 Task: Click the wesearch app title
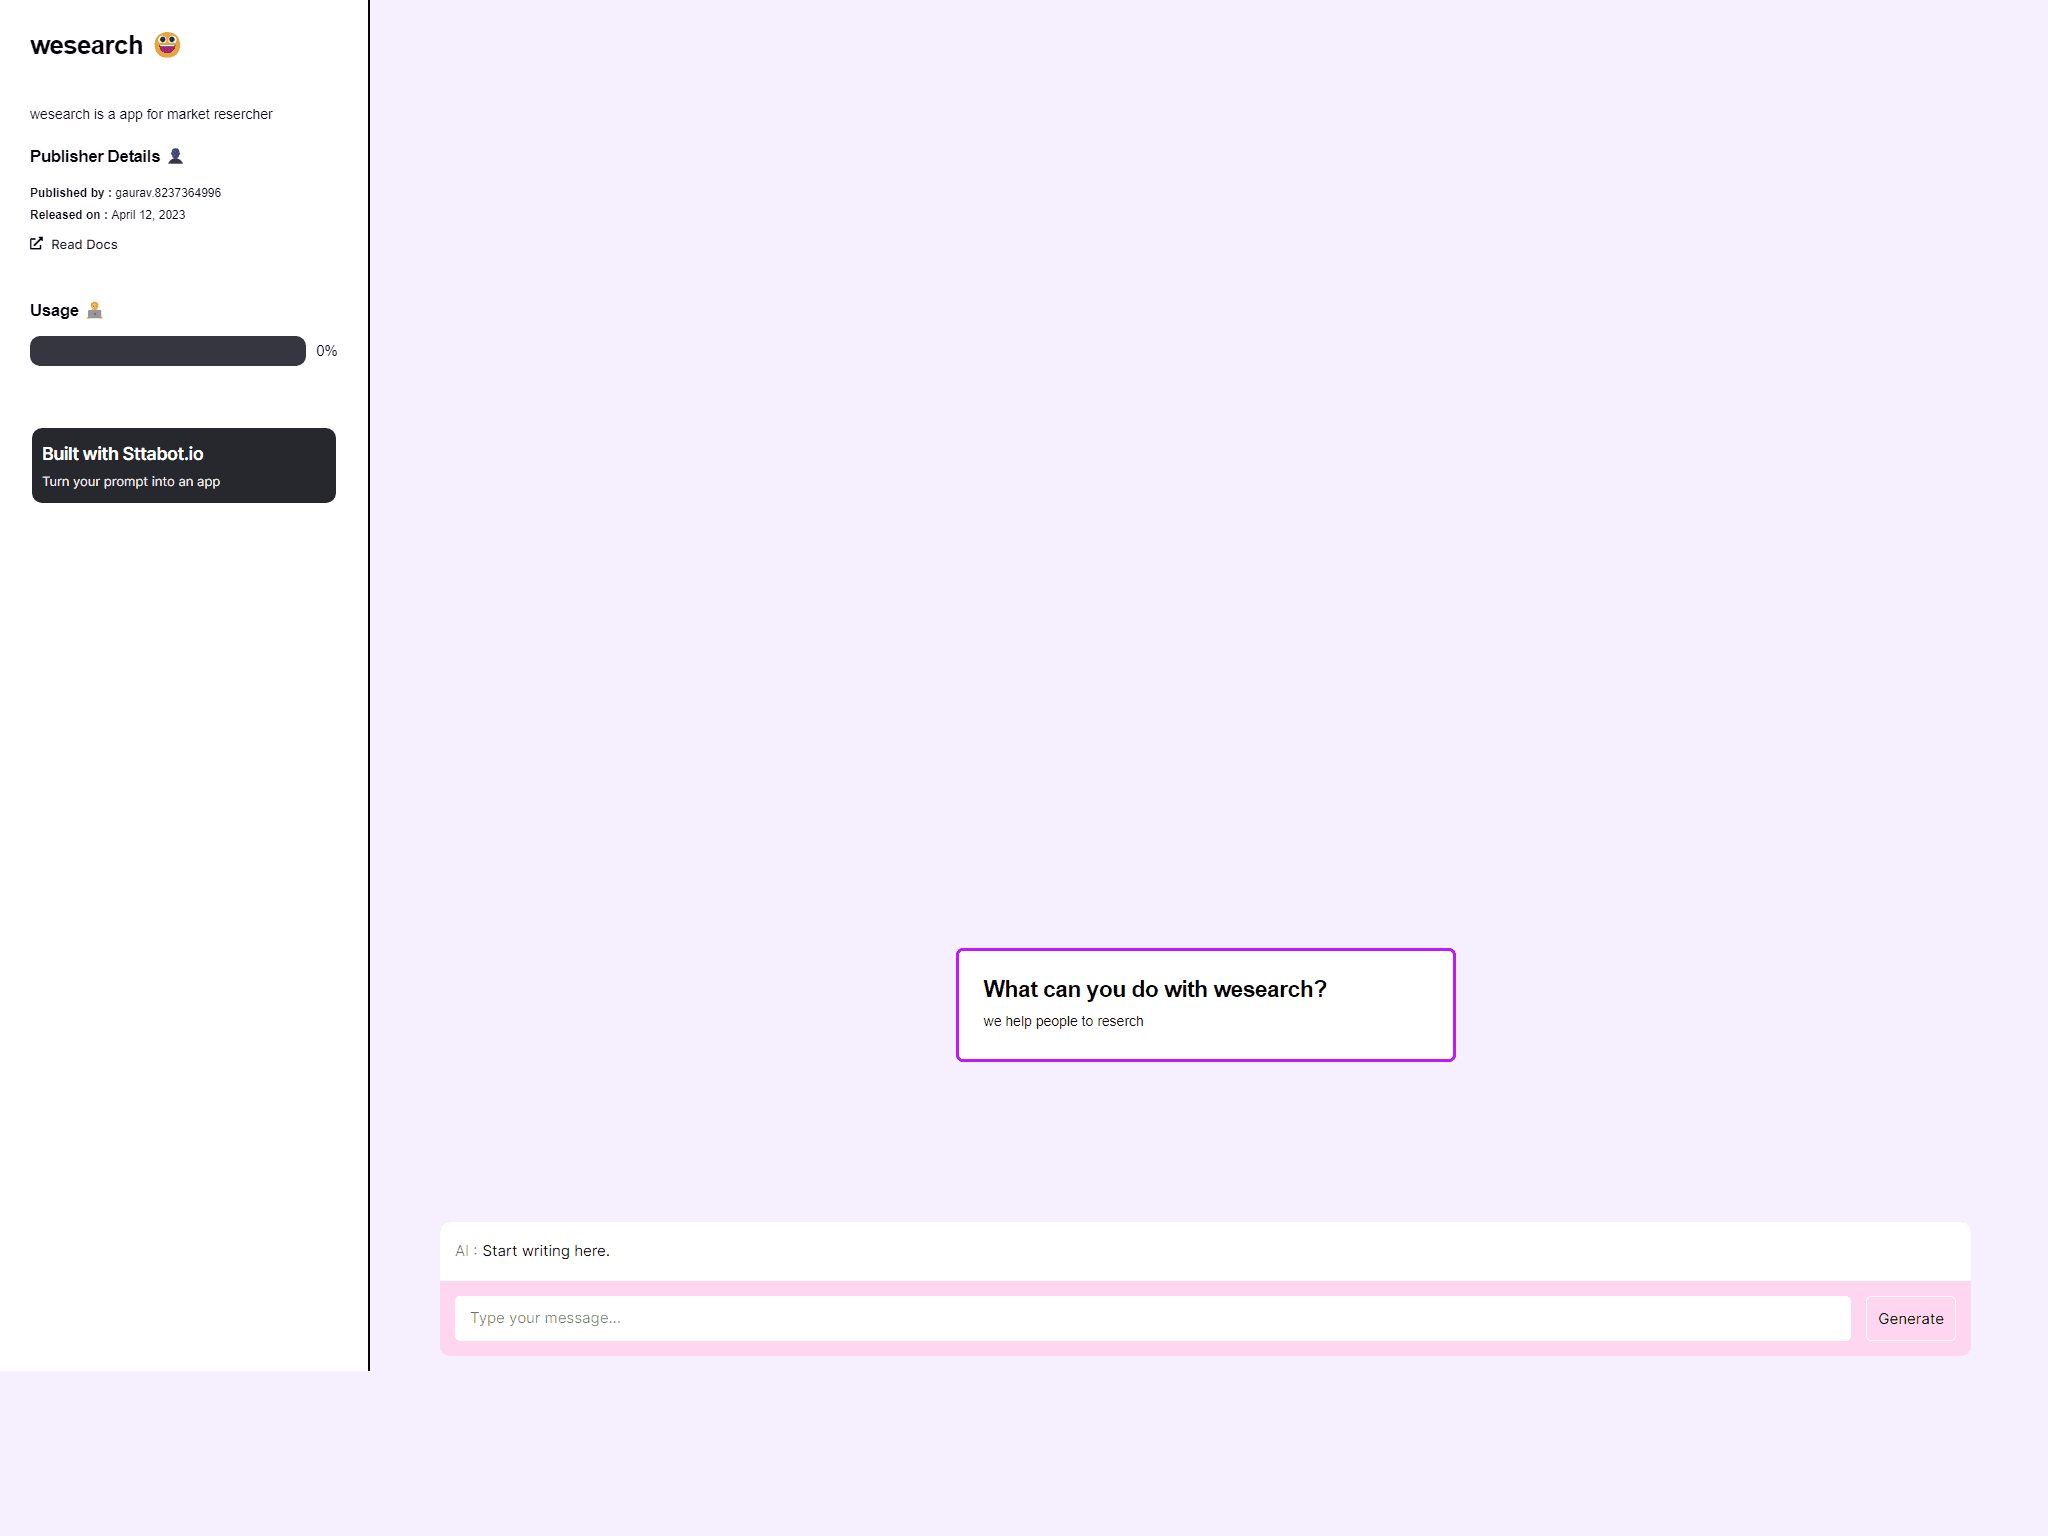click(x=86, y=45)
